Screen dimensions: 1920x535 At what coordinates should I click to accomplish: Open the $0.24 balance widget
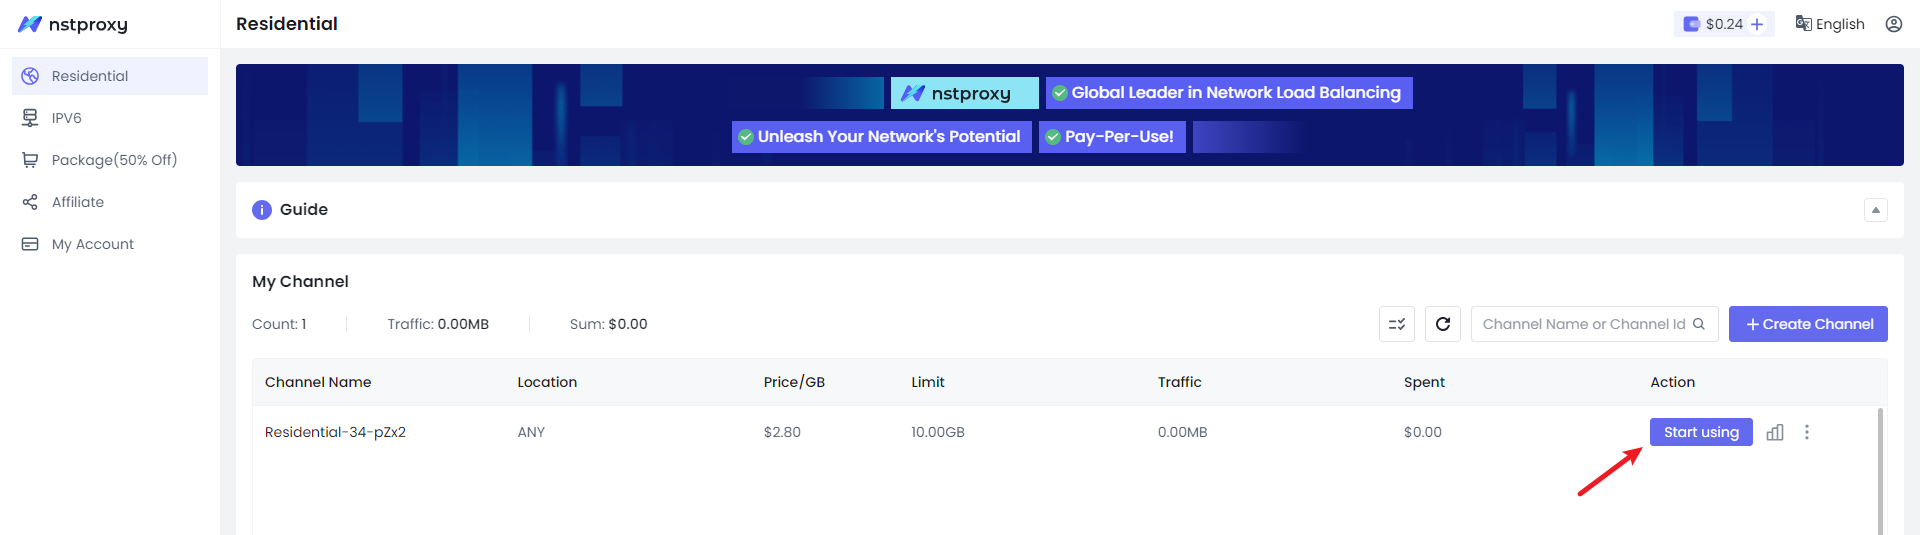pyautogui.click(x=1724, y=24)
